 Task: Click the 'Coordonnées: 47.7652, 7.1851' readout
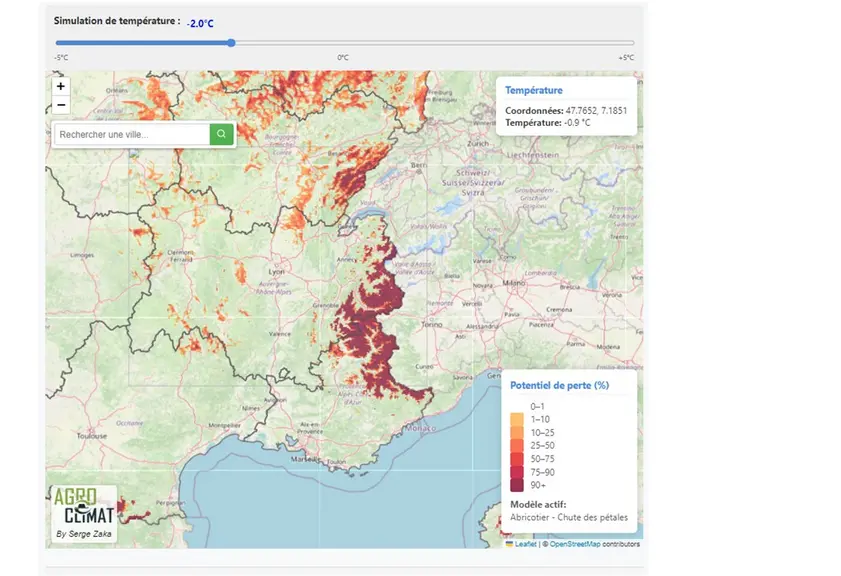coord(566,110)
